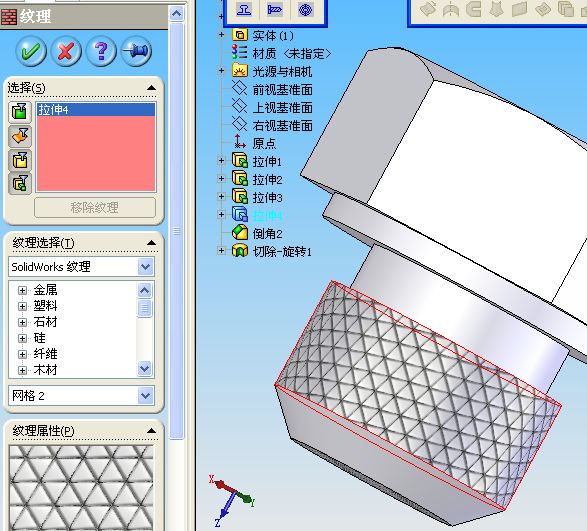
Task: Click the target tab icon above feature tree
Action: (305, 10)
